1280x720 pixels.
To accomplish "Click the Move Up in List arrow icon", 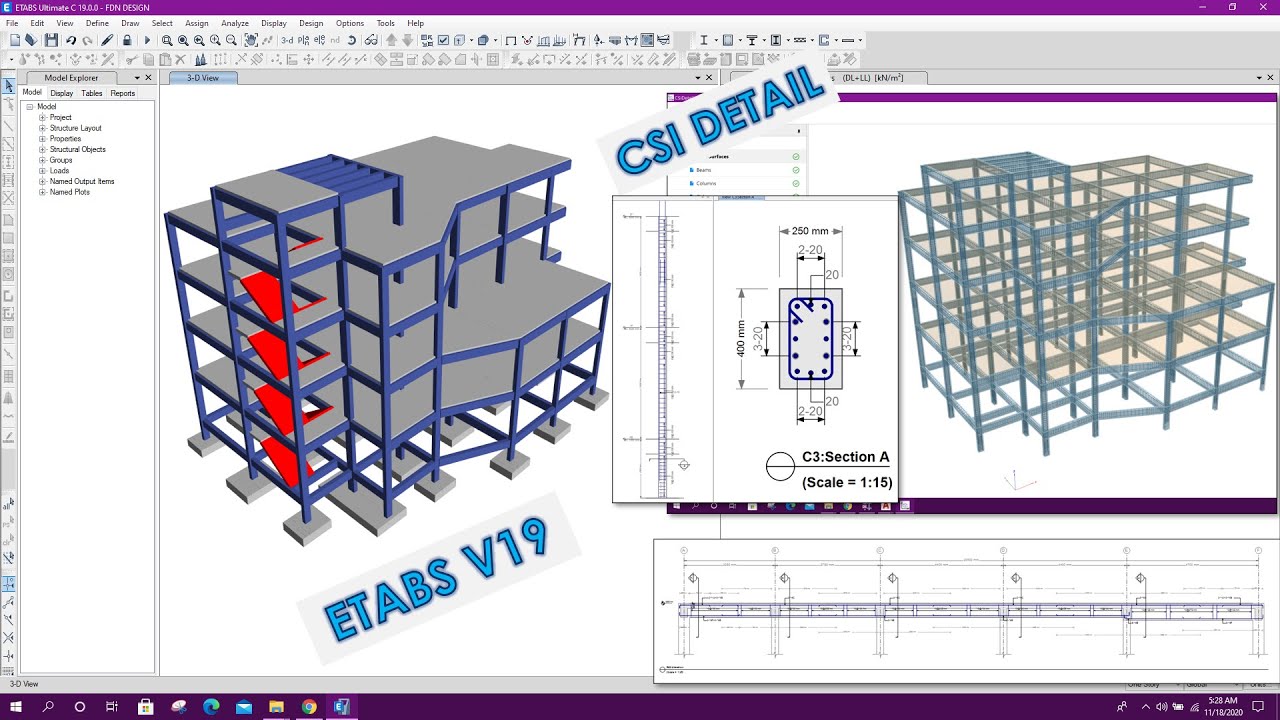I will click(391, 40).
